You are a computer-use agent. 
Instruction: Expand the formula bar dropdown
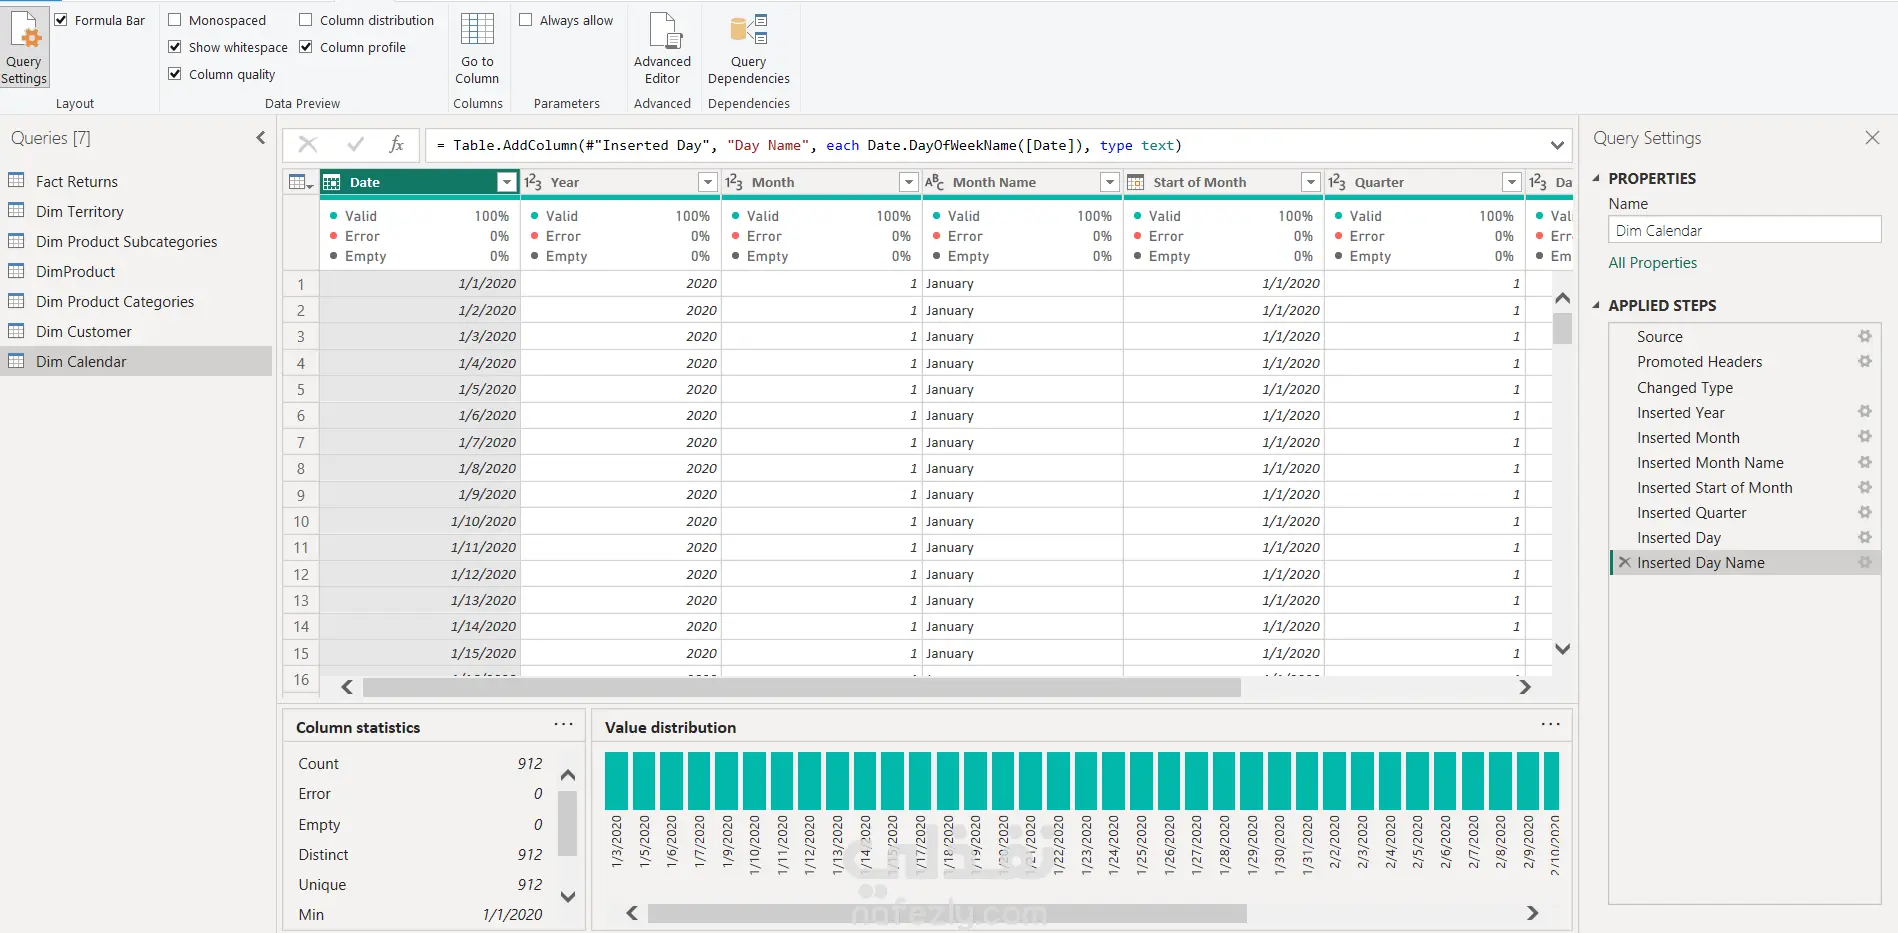pyautogui.click(x=1557, y=145)
